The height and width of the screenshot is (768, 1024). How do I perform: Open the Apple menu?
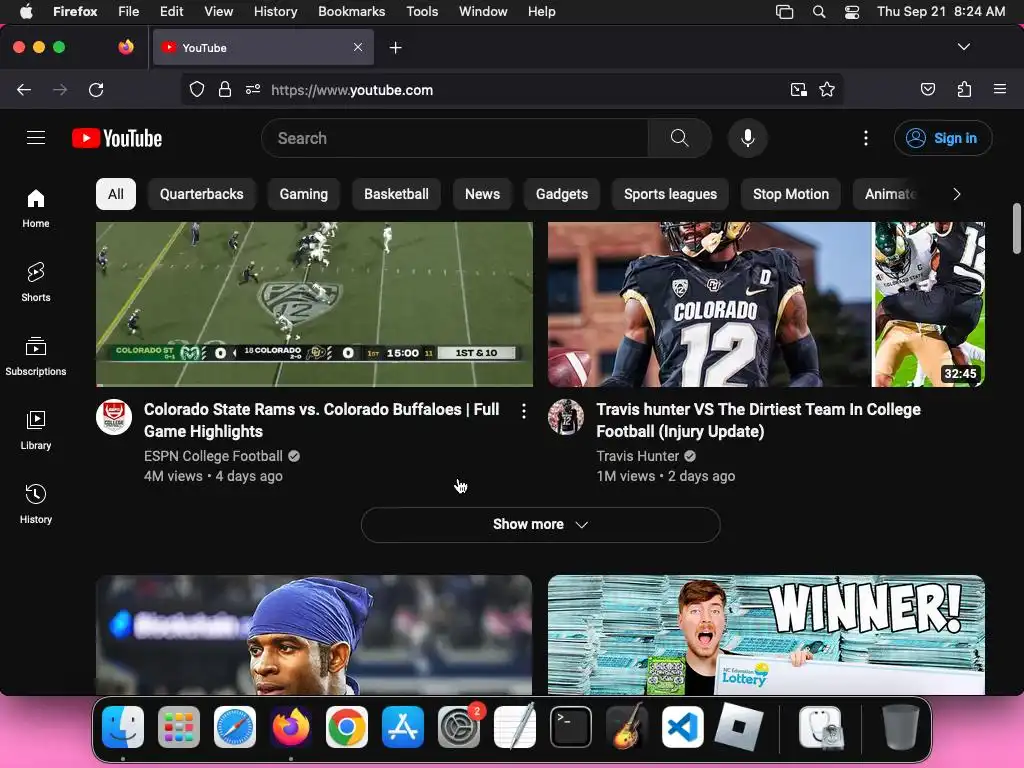tap(26, 12)
